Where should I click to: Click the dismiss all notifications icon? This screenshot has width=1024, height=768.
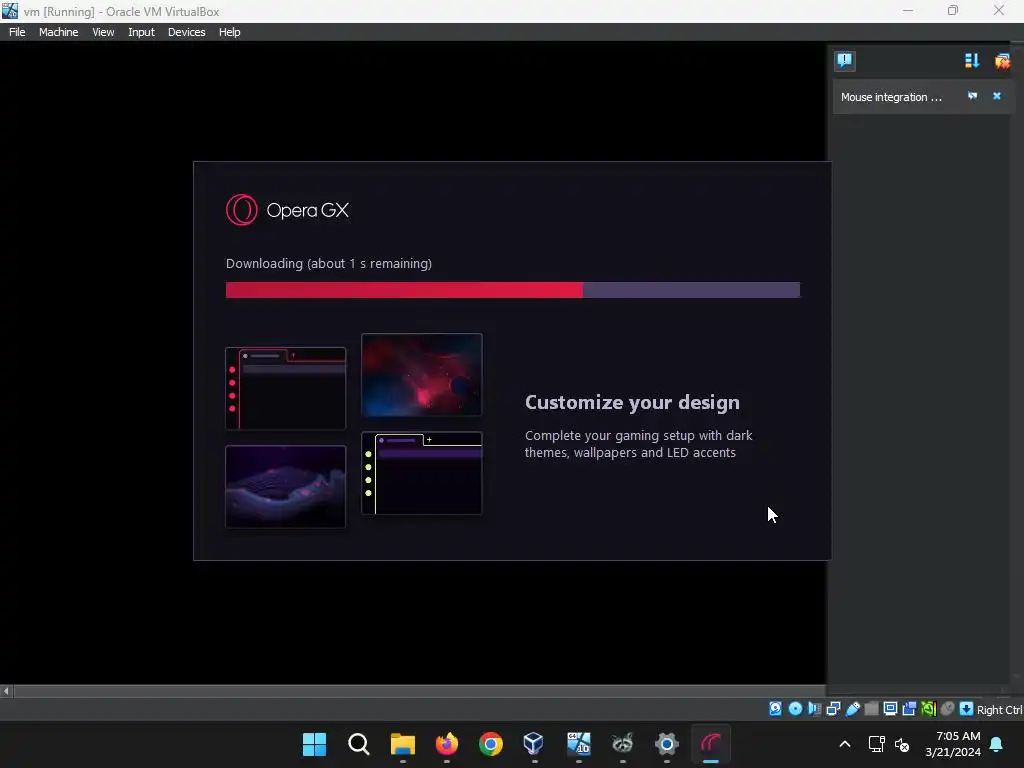coord(1002,61)
